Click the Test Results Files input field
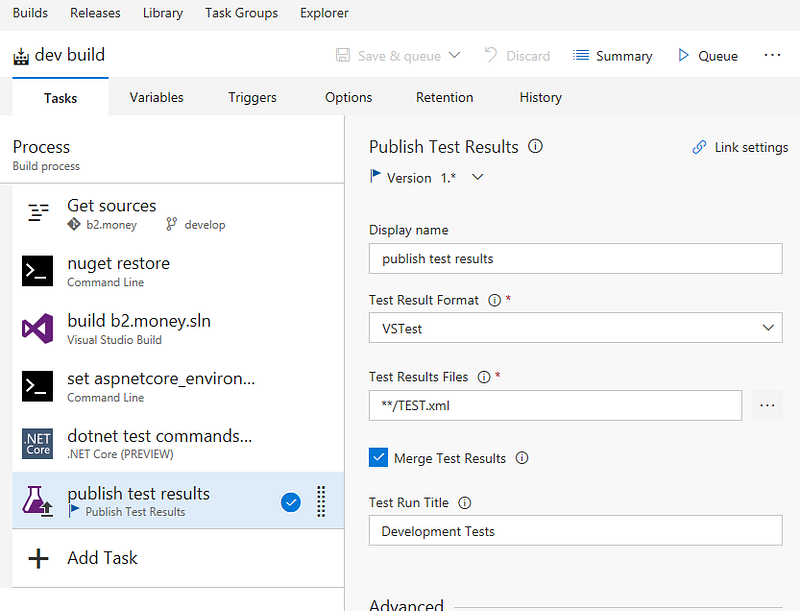The height and width of the screenshot is (611, 800). (555, 405)
